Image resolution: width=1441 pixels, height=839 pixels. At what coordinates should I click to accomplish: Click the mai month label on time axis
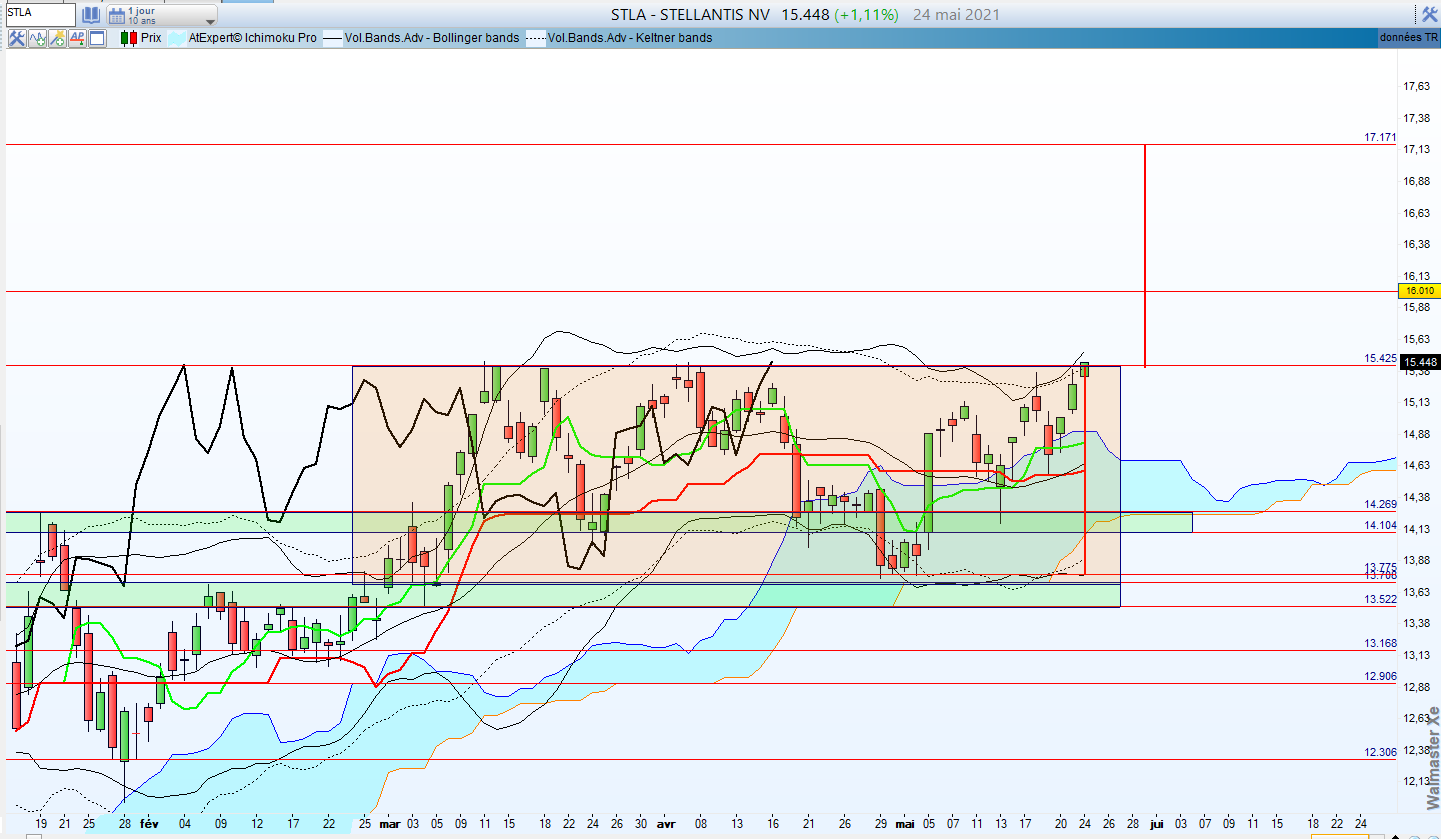(905, 824)
